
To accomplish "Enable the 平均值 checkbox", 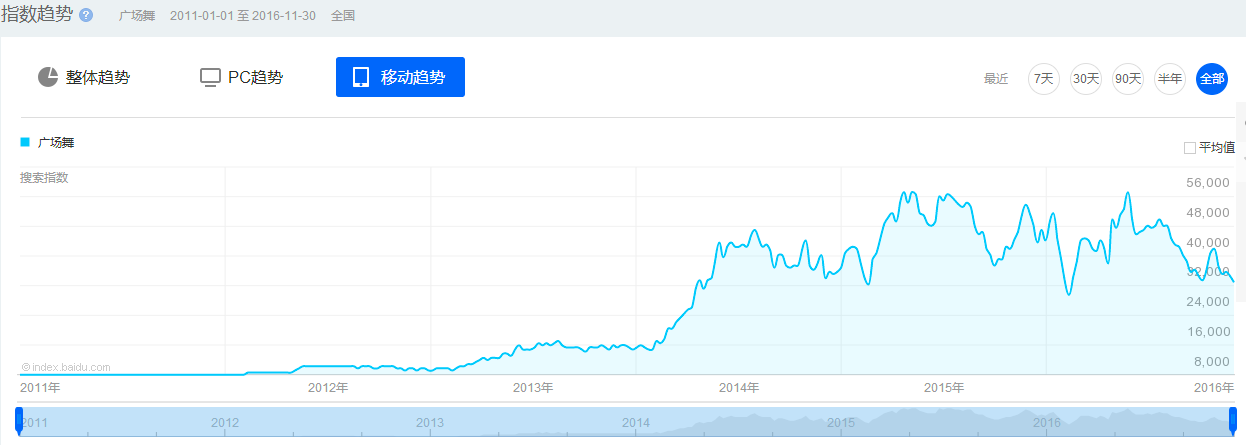I will point(1190,148).
